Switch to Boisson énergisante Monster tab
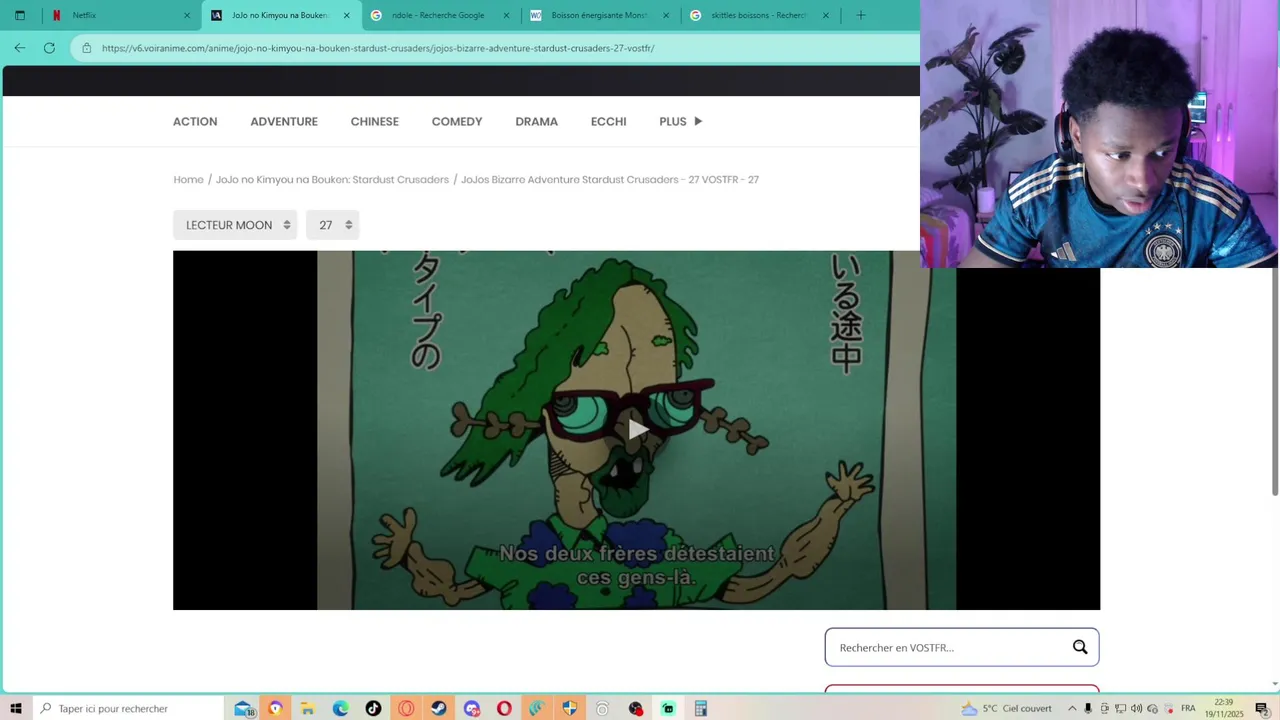Viewport: 1280px width, 720px height. click(x=600, y=15)
